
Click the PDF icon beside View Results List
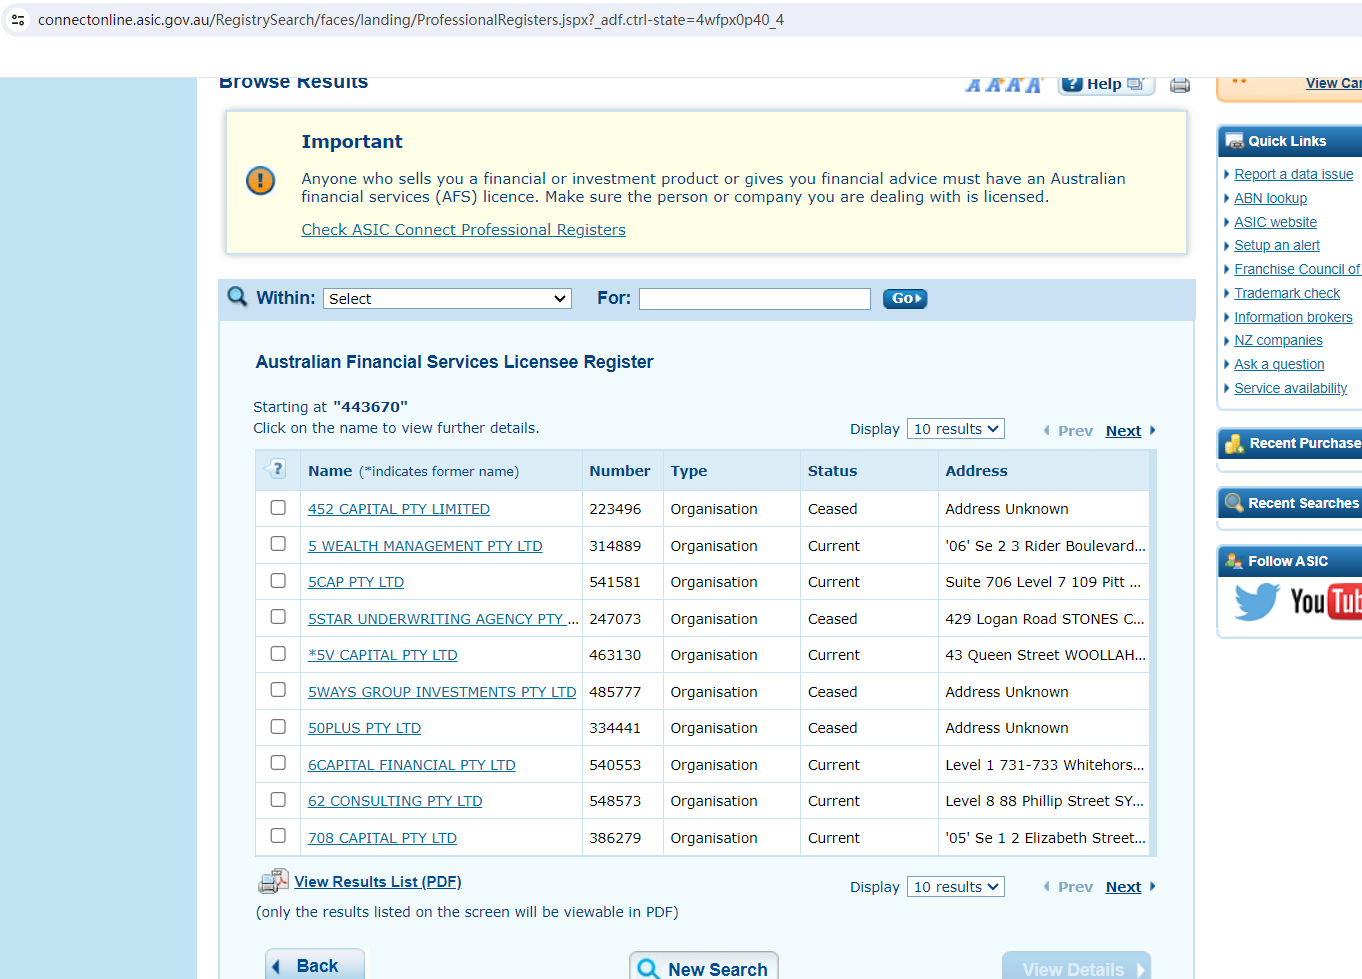coord(273,881)
